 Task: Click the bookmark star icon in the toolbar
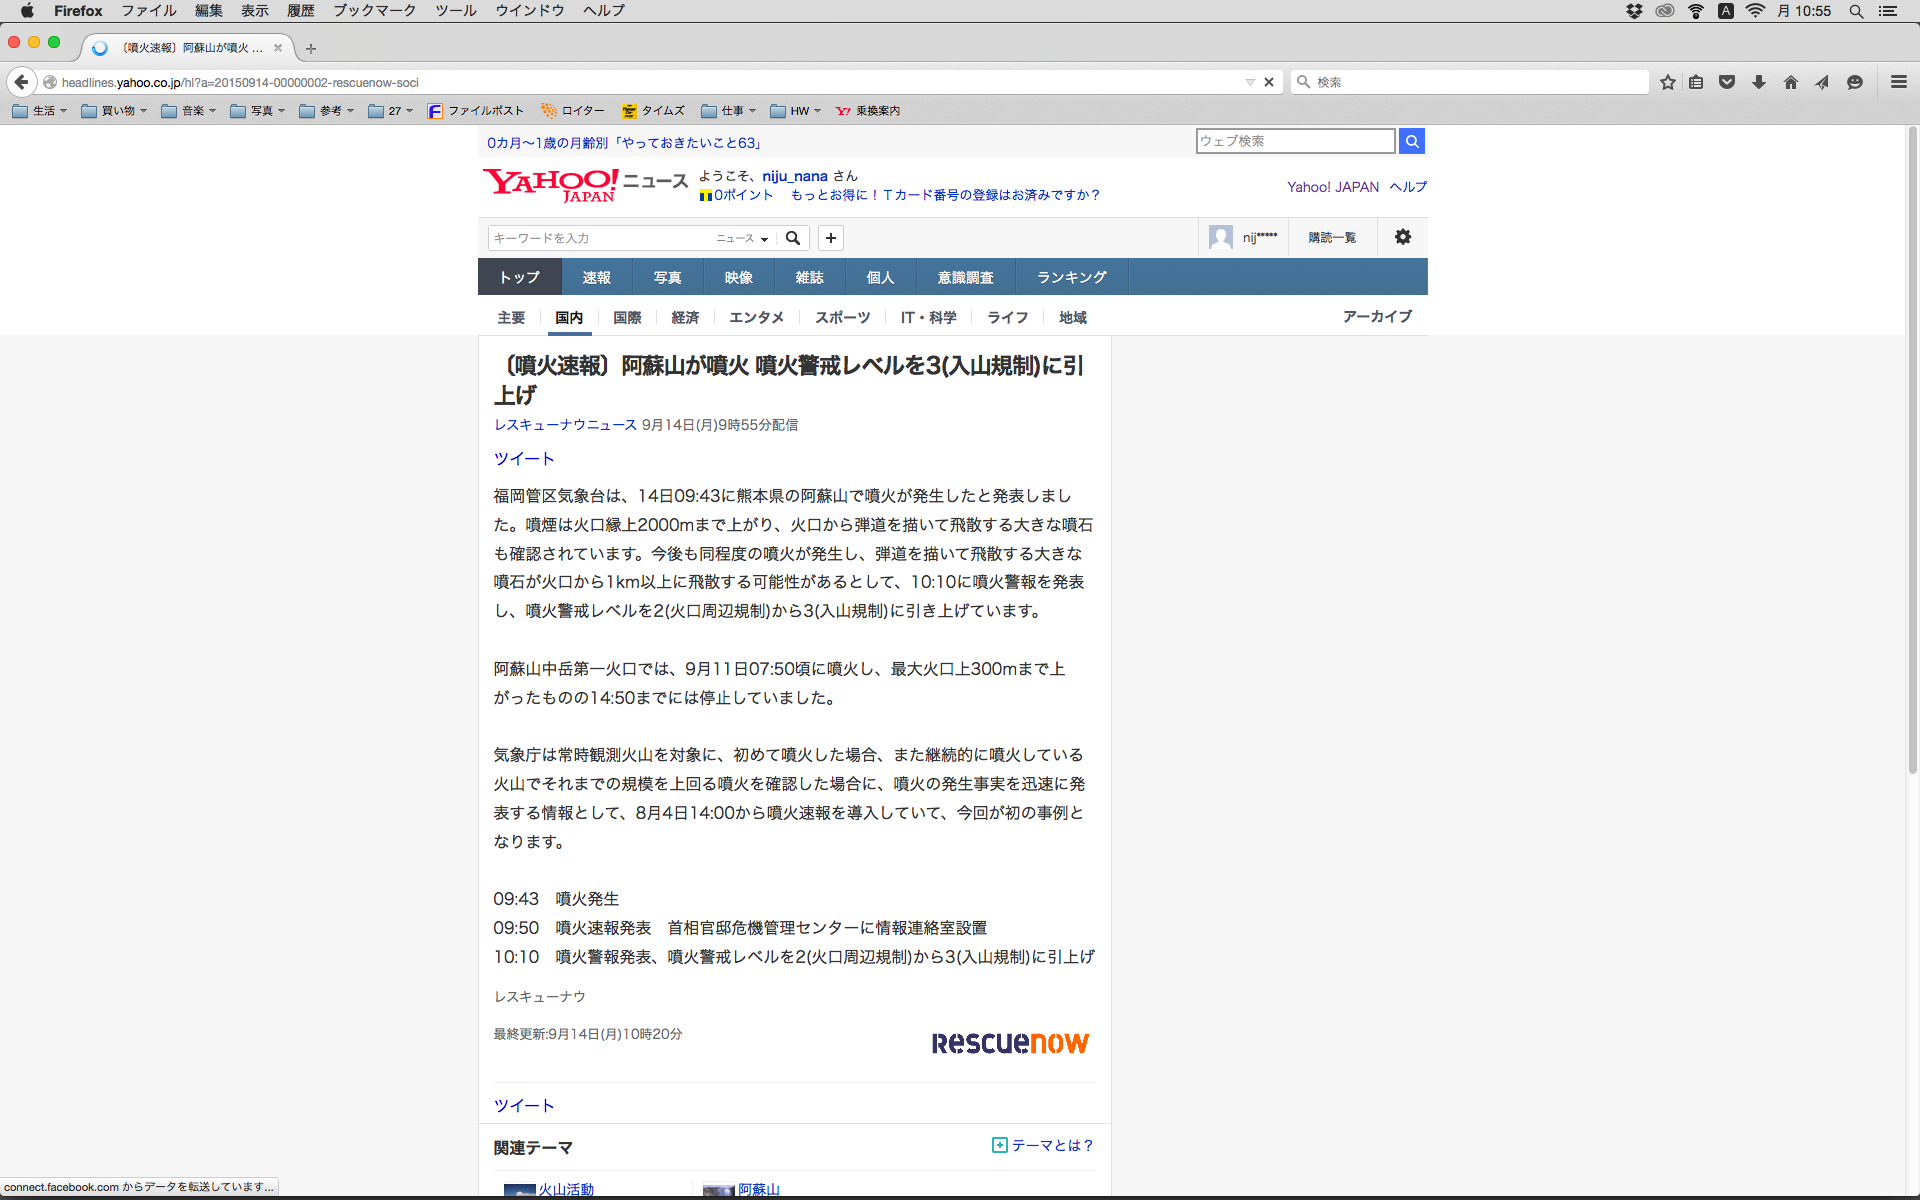(1667, 82)
